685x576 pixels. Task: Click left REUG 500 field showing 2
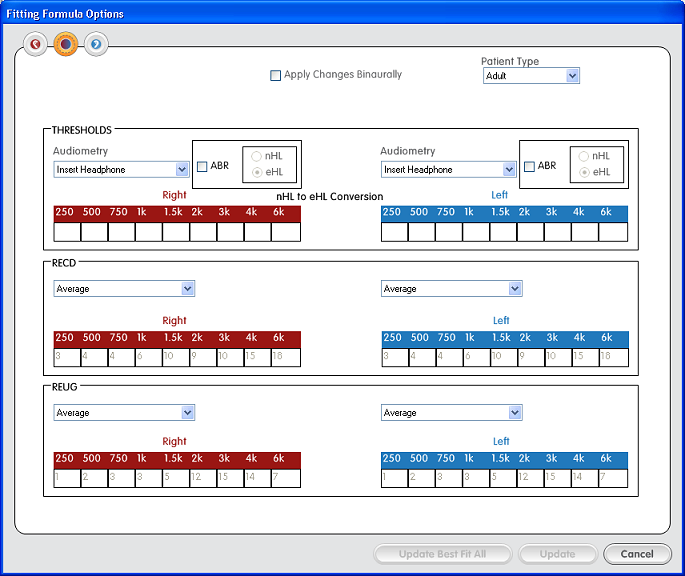click(x=422, y=478)
